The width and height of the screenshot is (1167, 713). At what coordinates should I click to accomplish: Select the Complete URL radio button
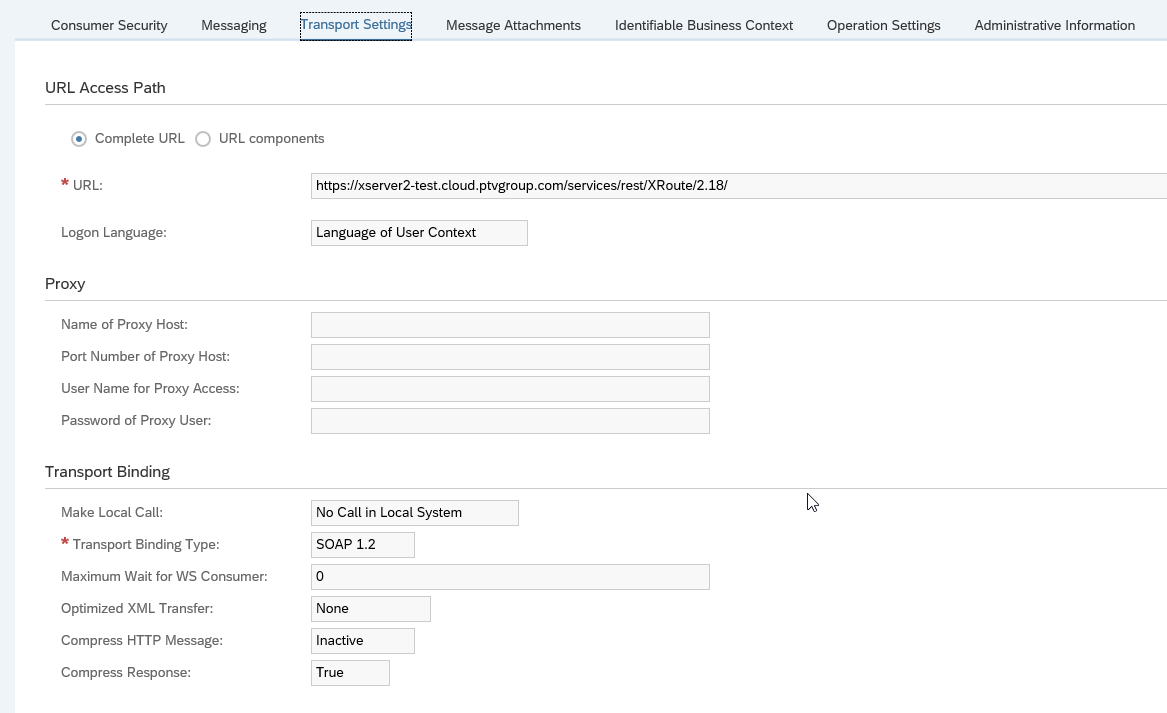pos(79,139)
